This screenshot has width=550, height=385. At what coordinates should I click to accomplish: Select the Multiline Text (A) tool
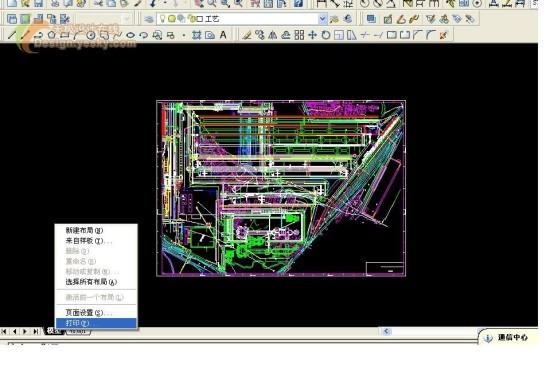pos(223,35)
